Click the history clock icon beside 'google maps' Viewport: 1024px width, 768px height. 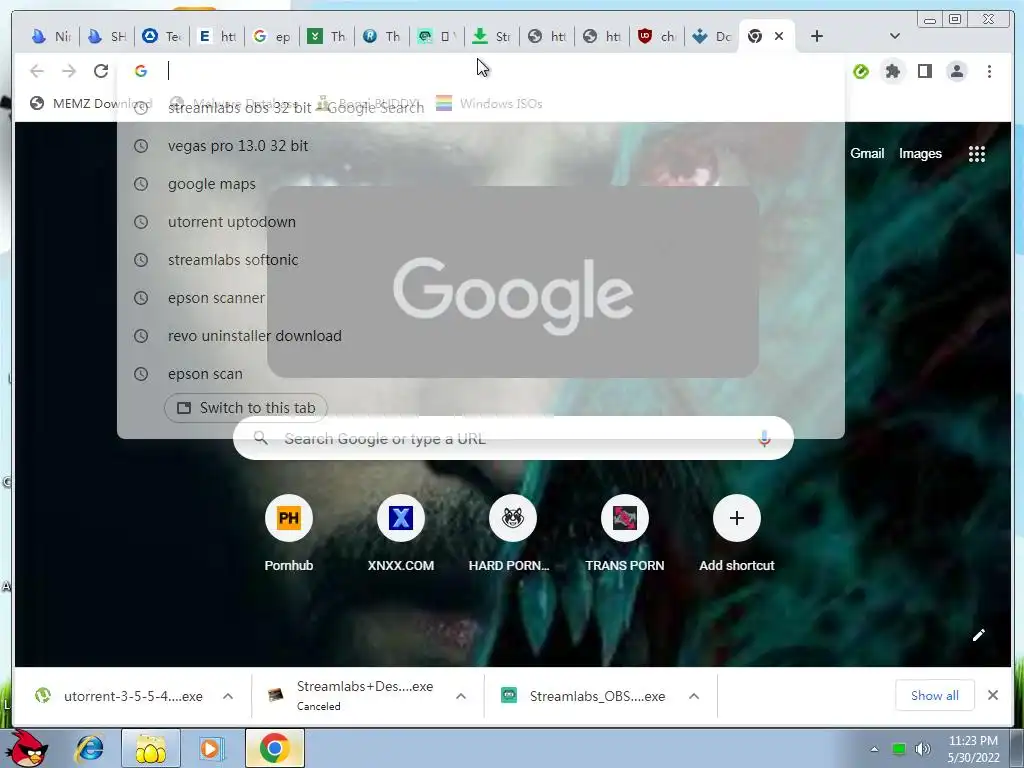click(x=141, y=184)
